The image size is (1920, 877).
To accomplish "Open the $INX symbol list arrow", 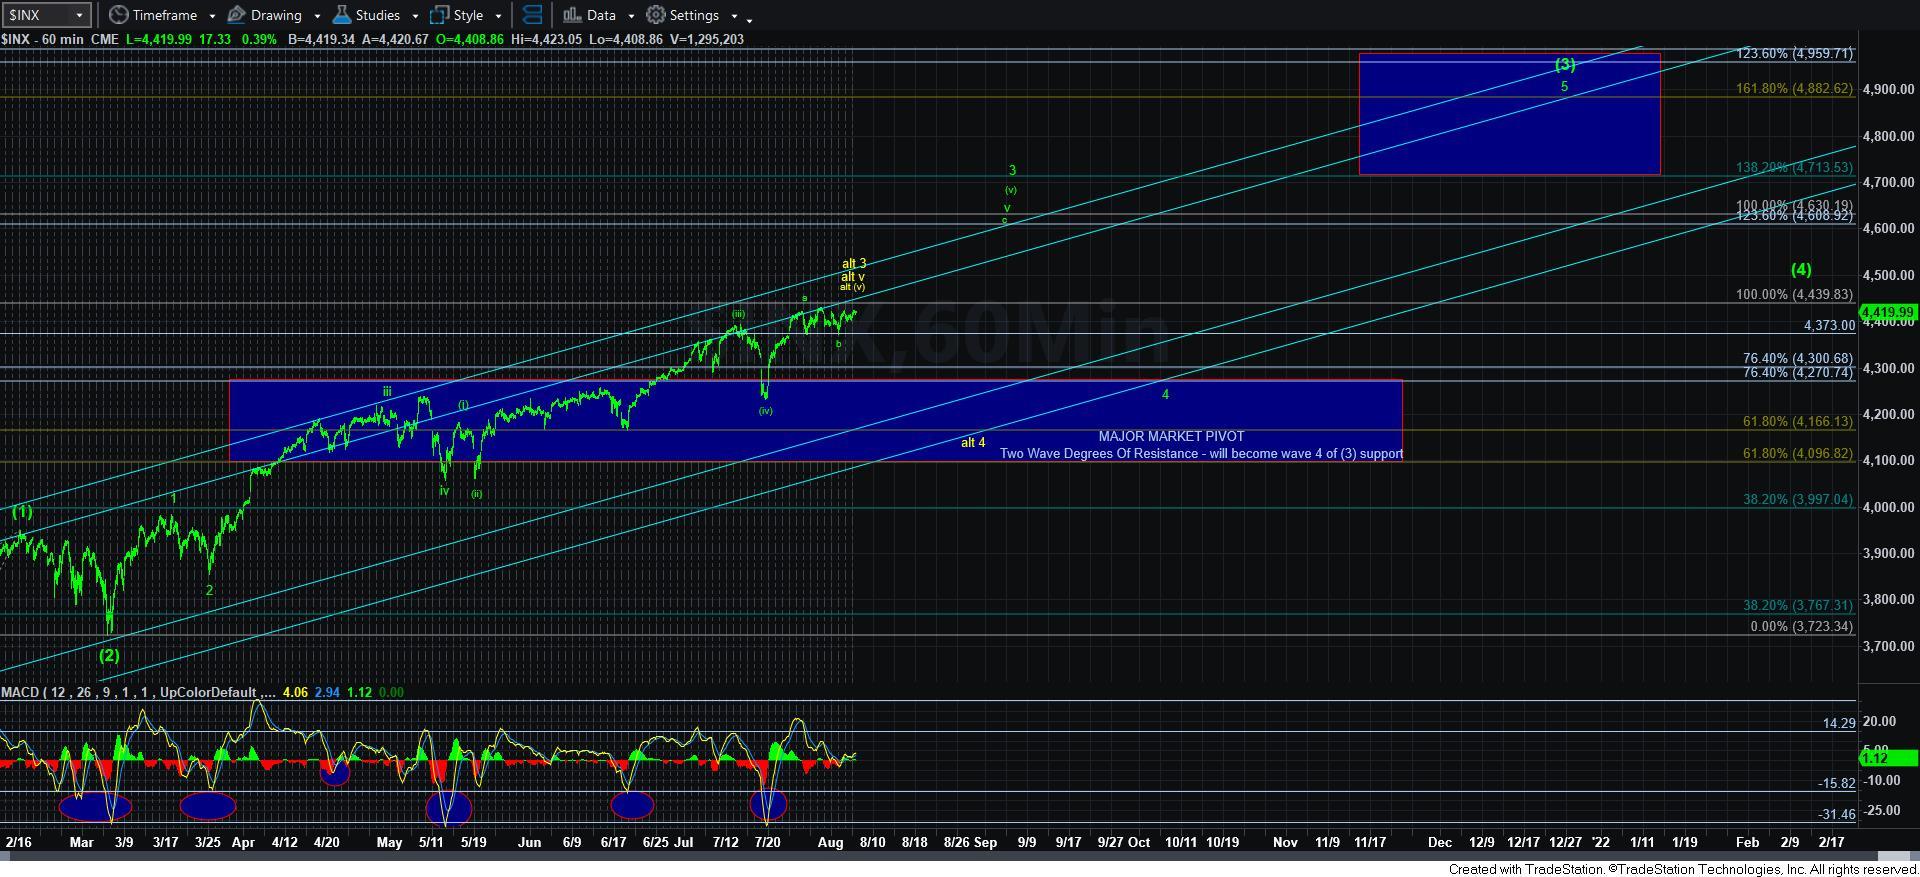I will click(x=78, y=15).
